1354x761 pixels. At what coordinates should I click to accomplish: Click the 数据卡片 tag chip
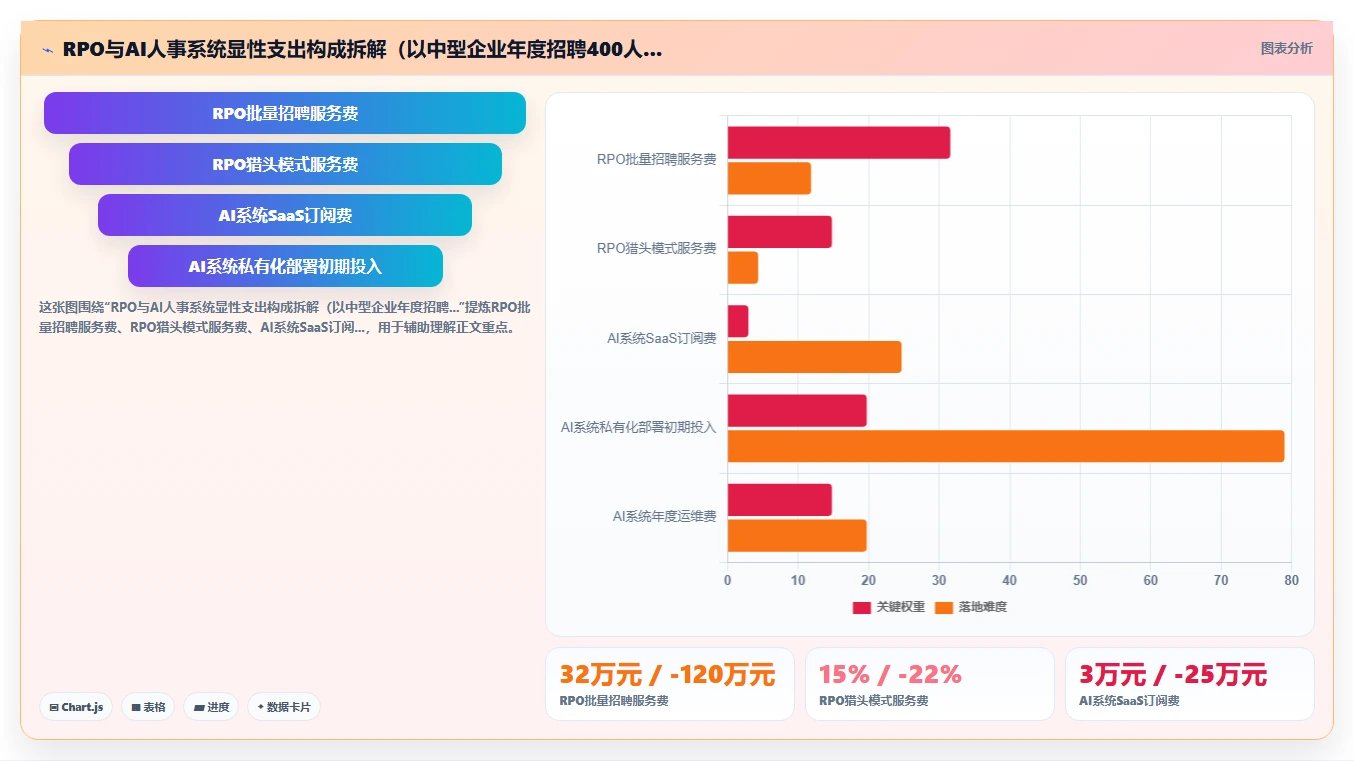click(x=284, y=707)
